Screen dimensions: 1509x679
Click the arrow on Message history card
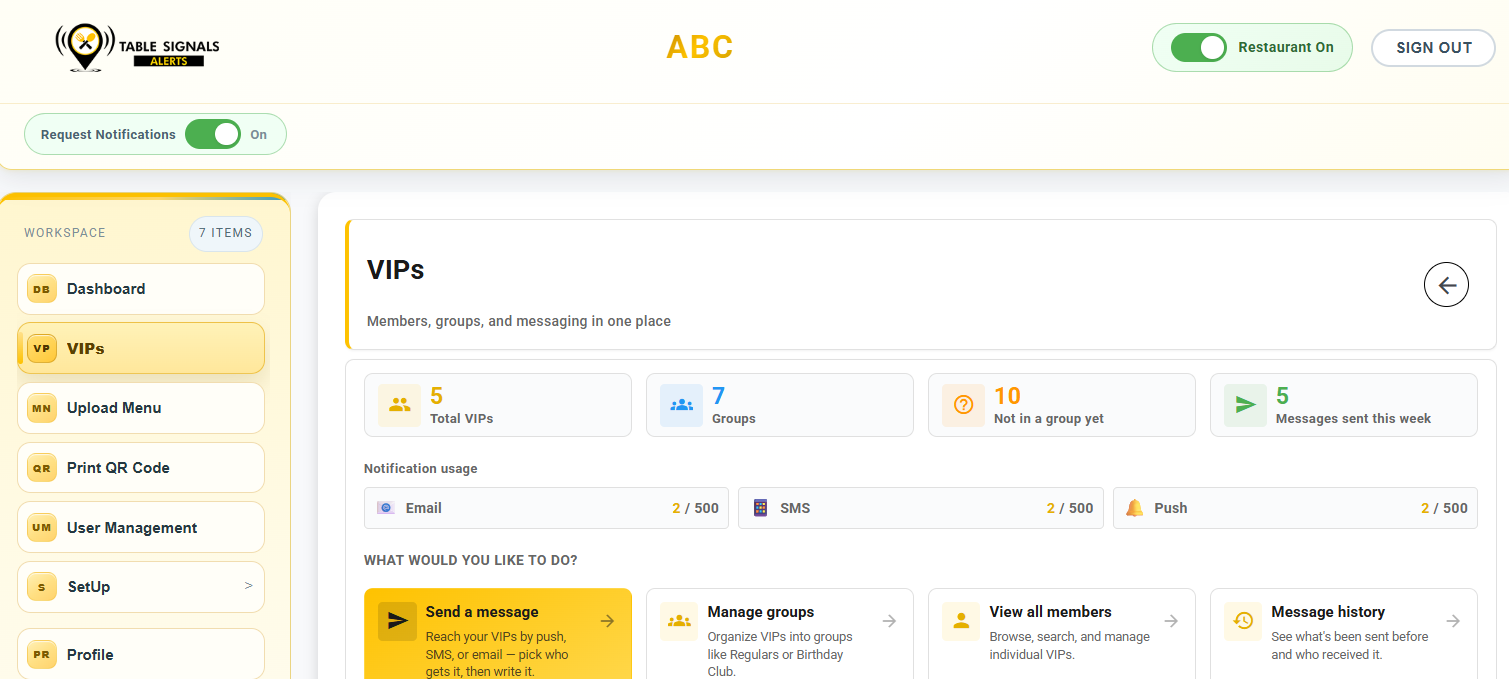click(1453, 621)
